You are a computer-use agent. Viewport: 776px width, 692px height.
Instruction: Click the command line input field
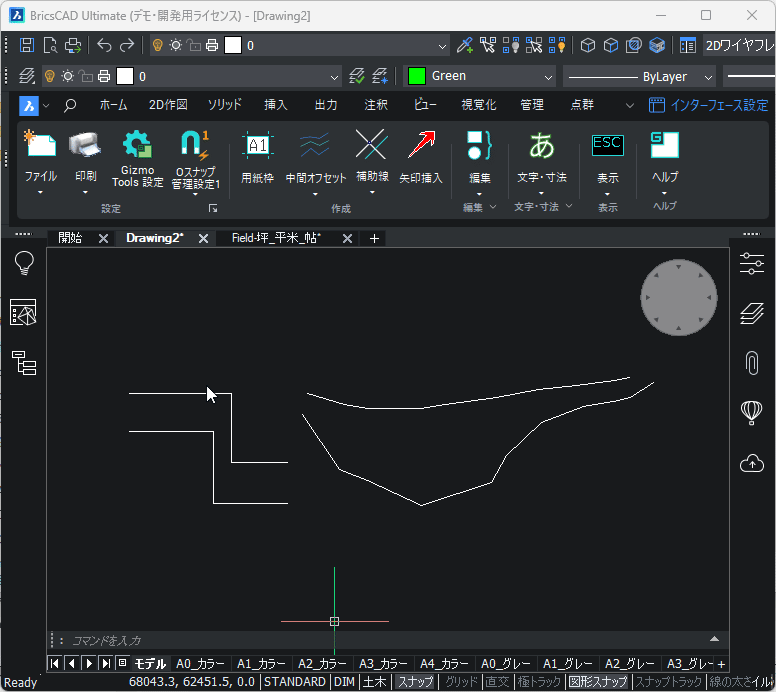point(380,640)
